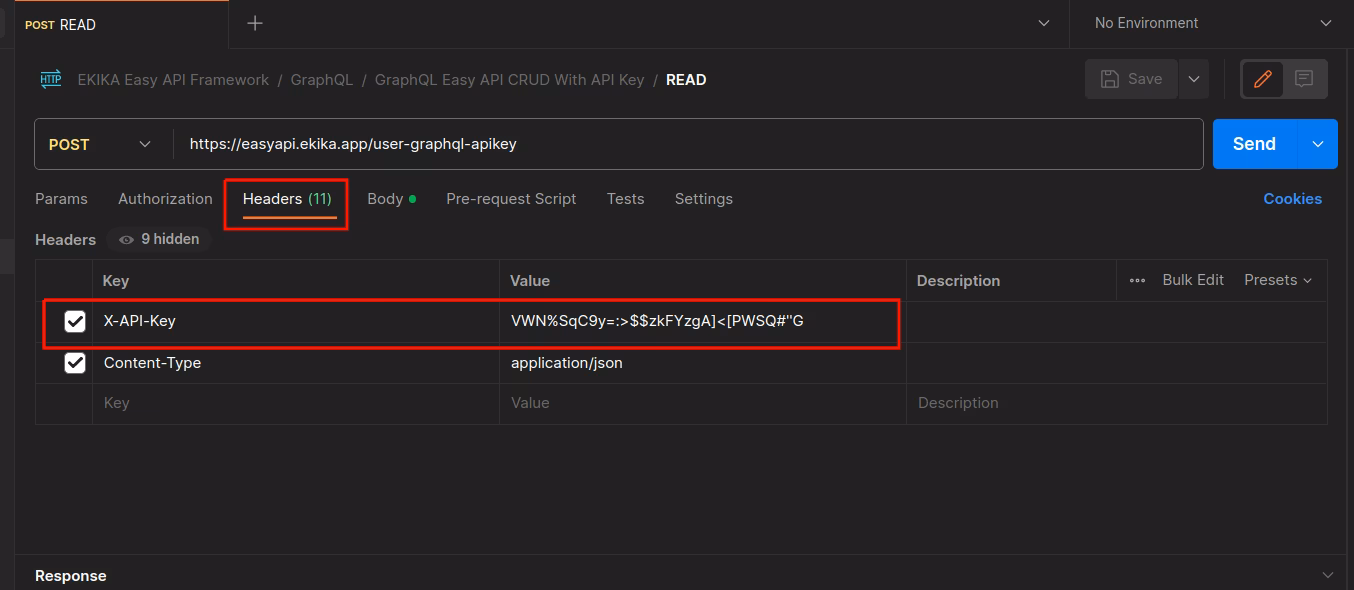Switch to the Authorization tab
The image size is (1354, 590).
point(165,198)
